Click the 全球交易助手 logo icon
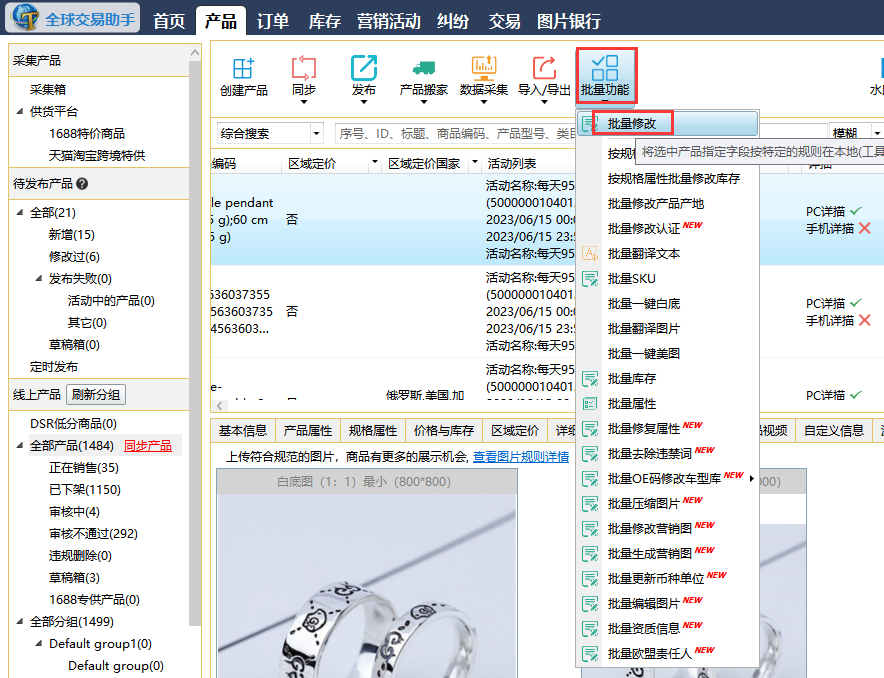The height and width of the screenshot is (678, 884). 25,16
